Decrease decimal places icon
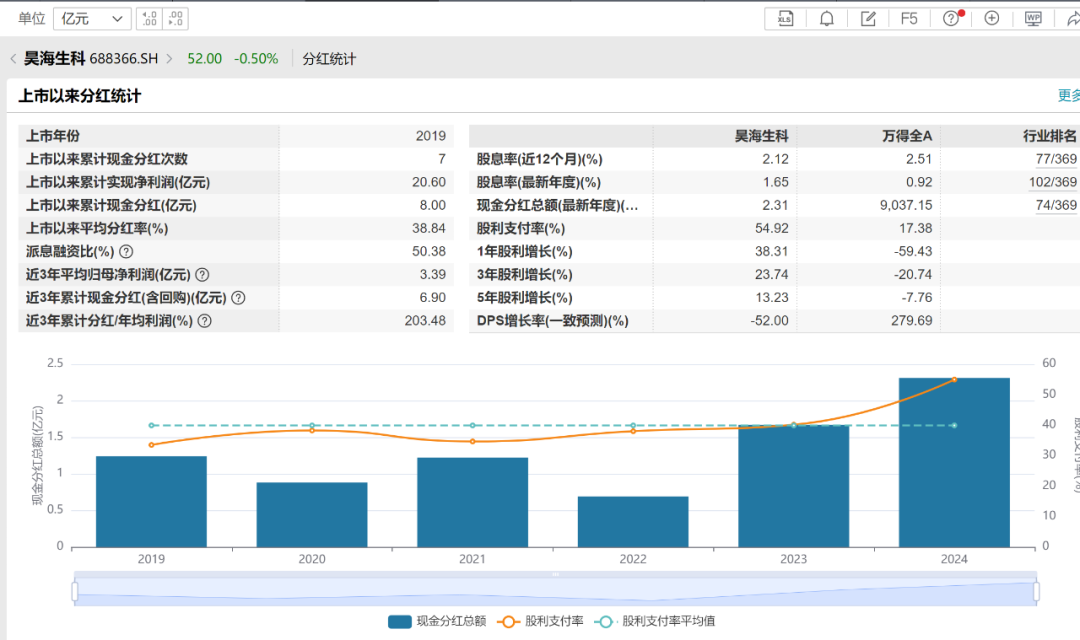The image size is (1080, 640). (175, 18)
